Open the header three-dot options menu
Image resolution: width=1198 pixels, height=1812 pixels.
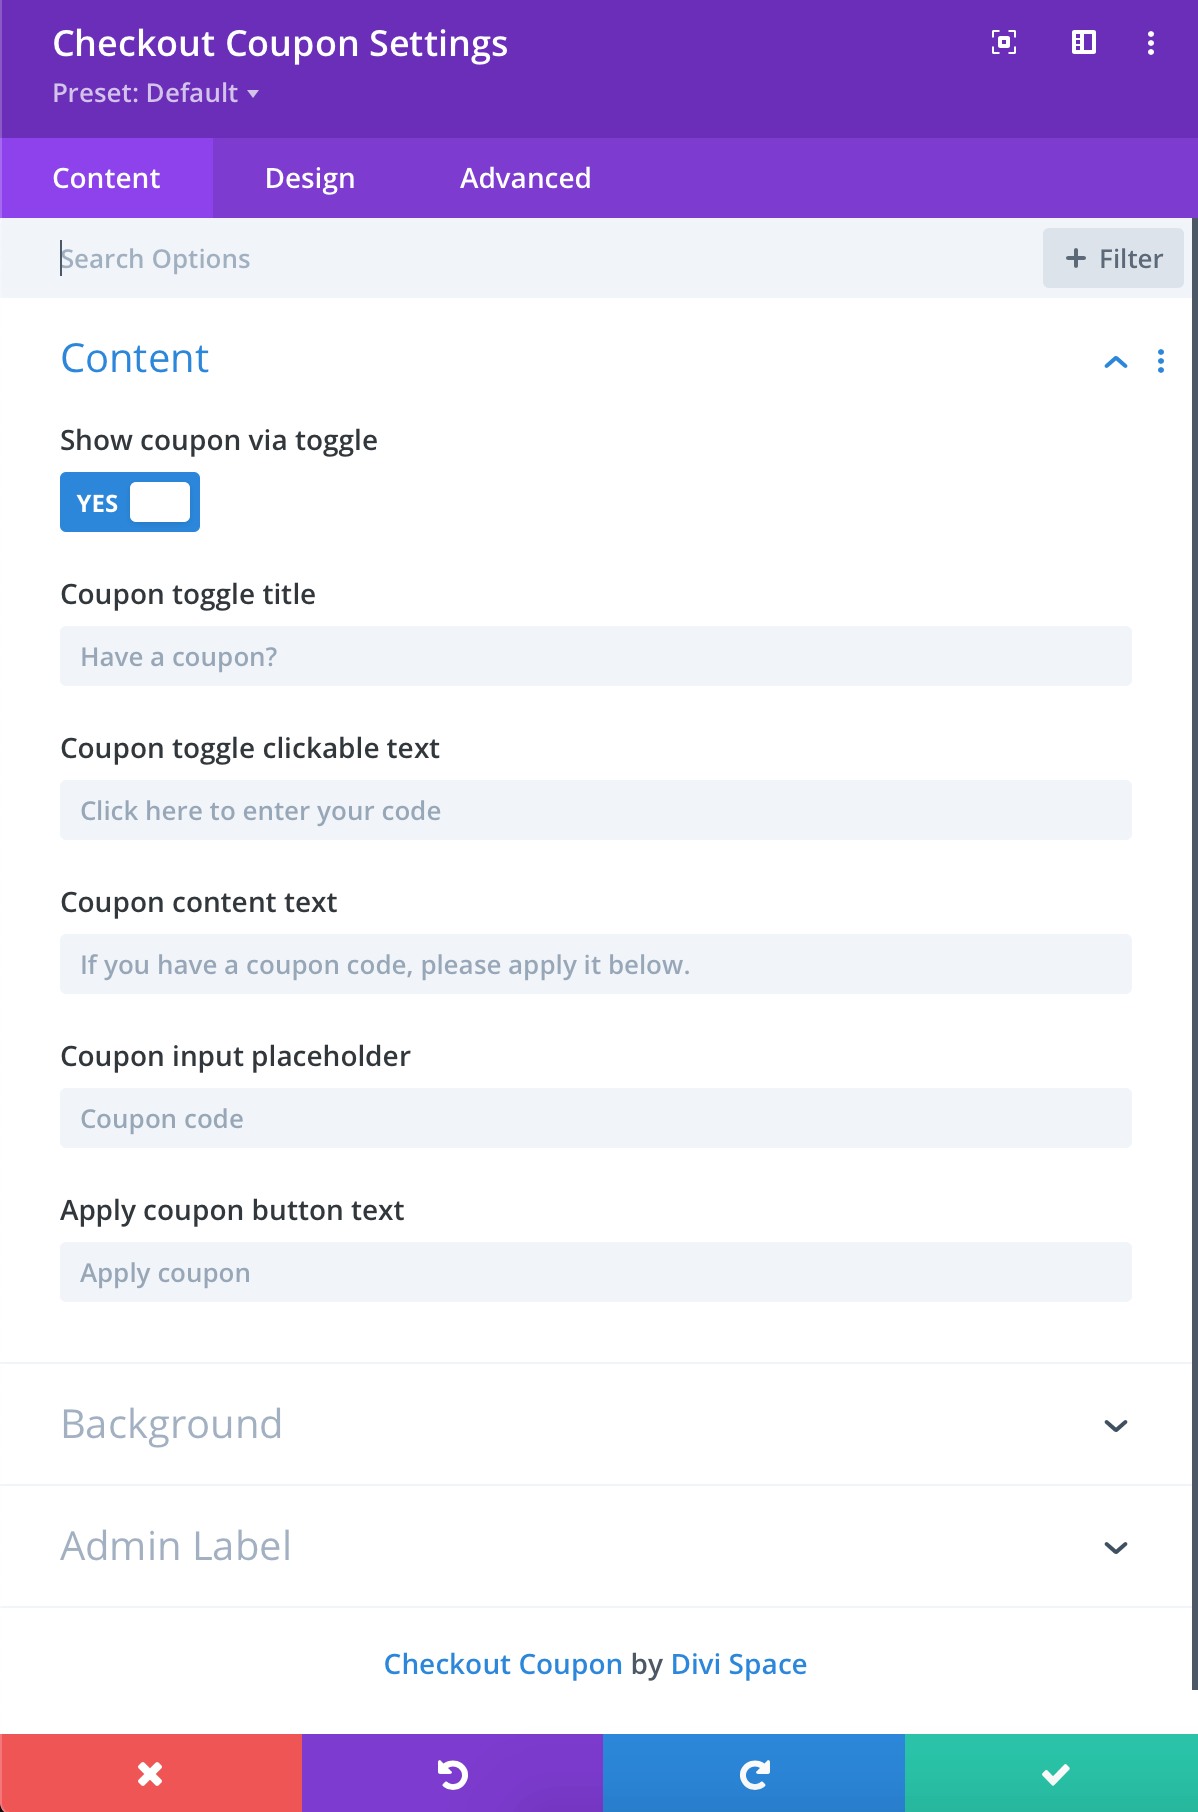pyautogui.click(x=1151, y=43)
